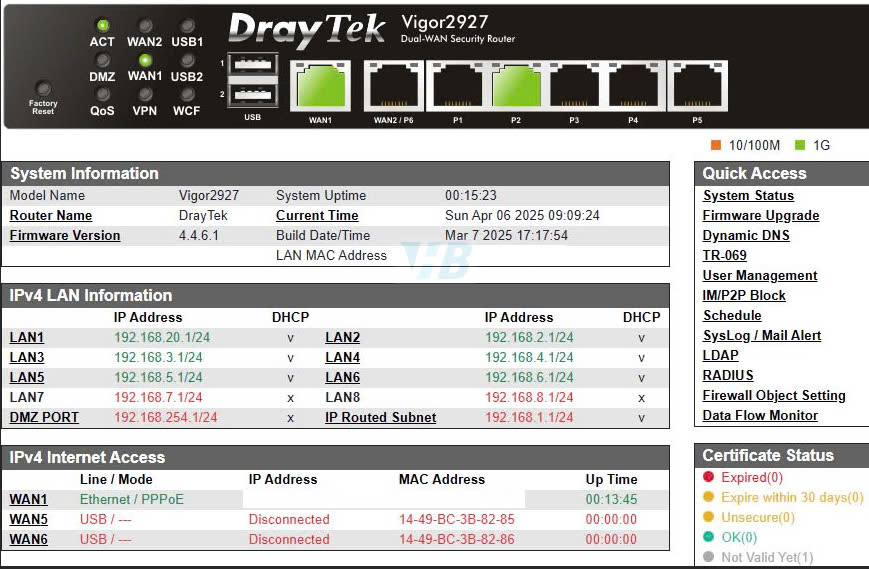
Task: Open Dynamic DNS in Quick Access
Action: coord(746,235)
